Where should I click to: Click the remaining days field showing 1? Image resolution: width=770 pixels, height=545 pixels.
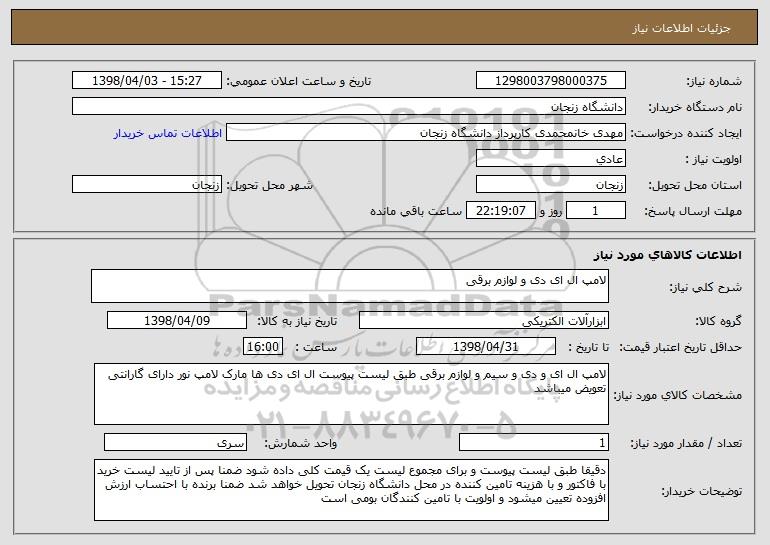pos(596,211)
